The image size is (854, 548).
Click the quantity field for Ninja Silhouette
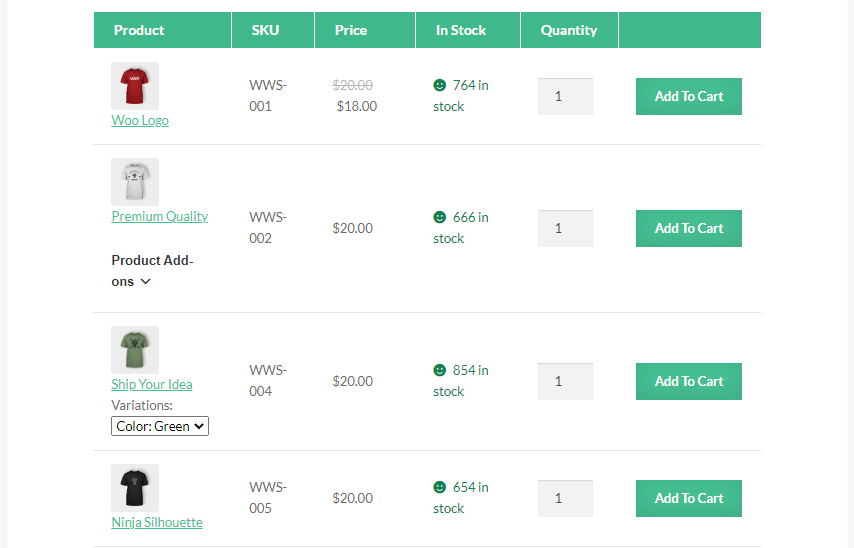[x=565, y=498]
